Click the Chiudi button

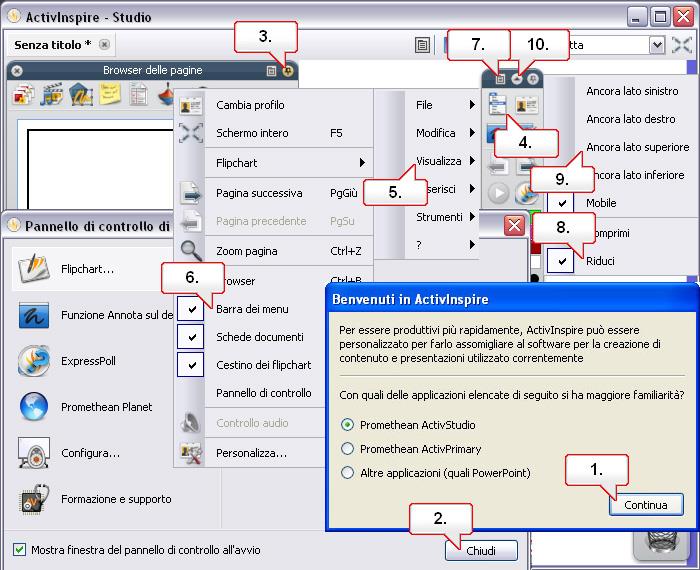(481, 550)
